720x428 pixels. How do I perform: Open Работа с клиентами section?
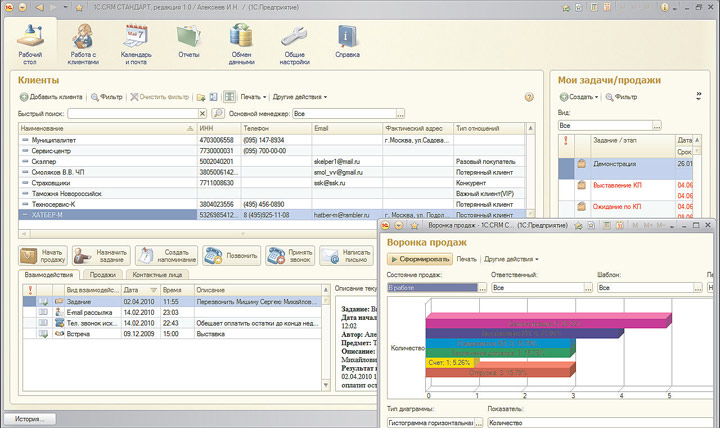83,44
